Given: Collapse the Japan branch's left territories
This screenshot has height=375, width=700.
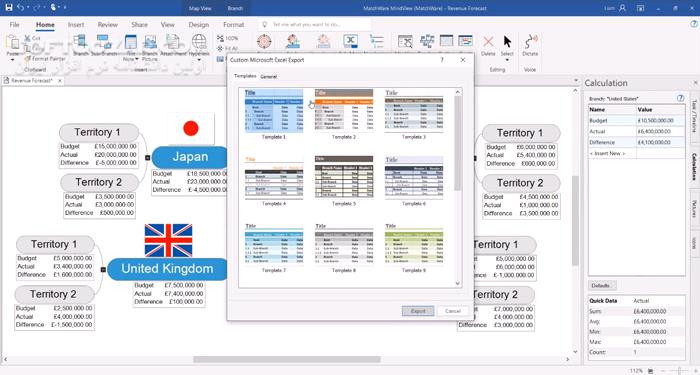Looking at the screenshot, I should click(x=147, y=157).
